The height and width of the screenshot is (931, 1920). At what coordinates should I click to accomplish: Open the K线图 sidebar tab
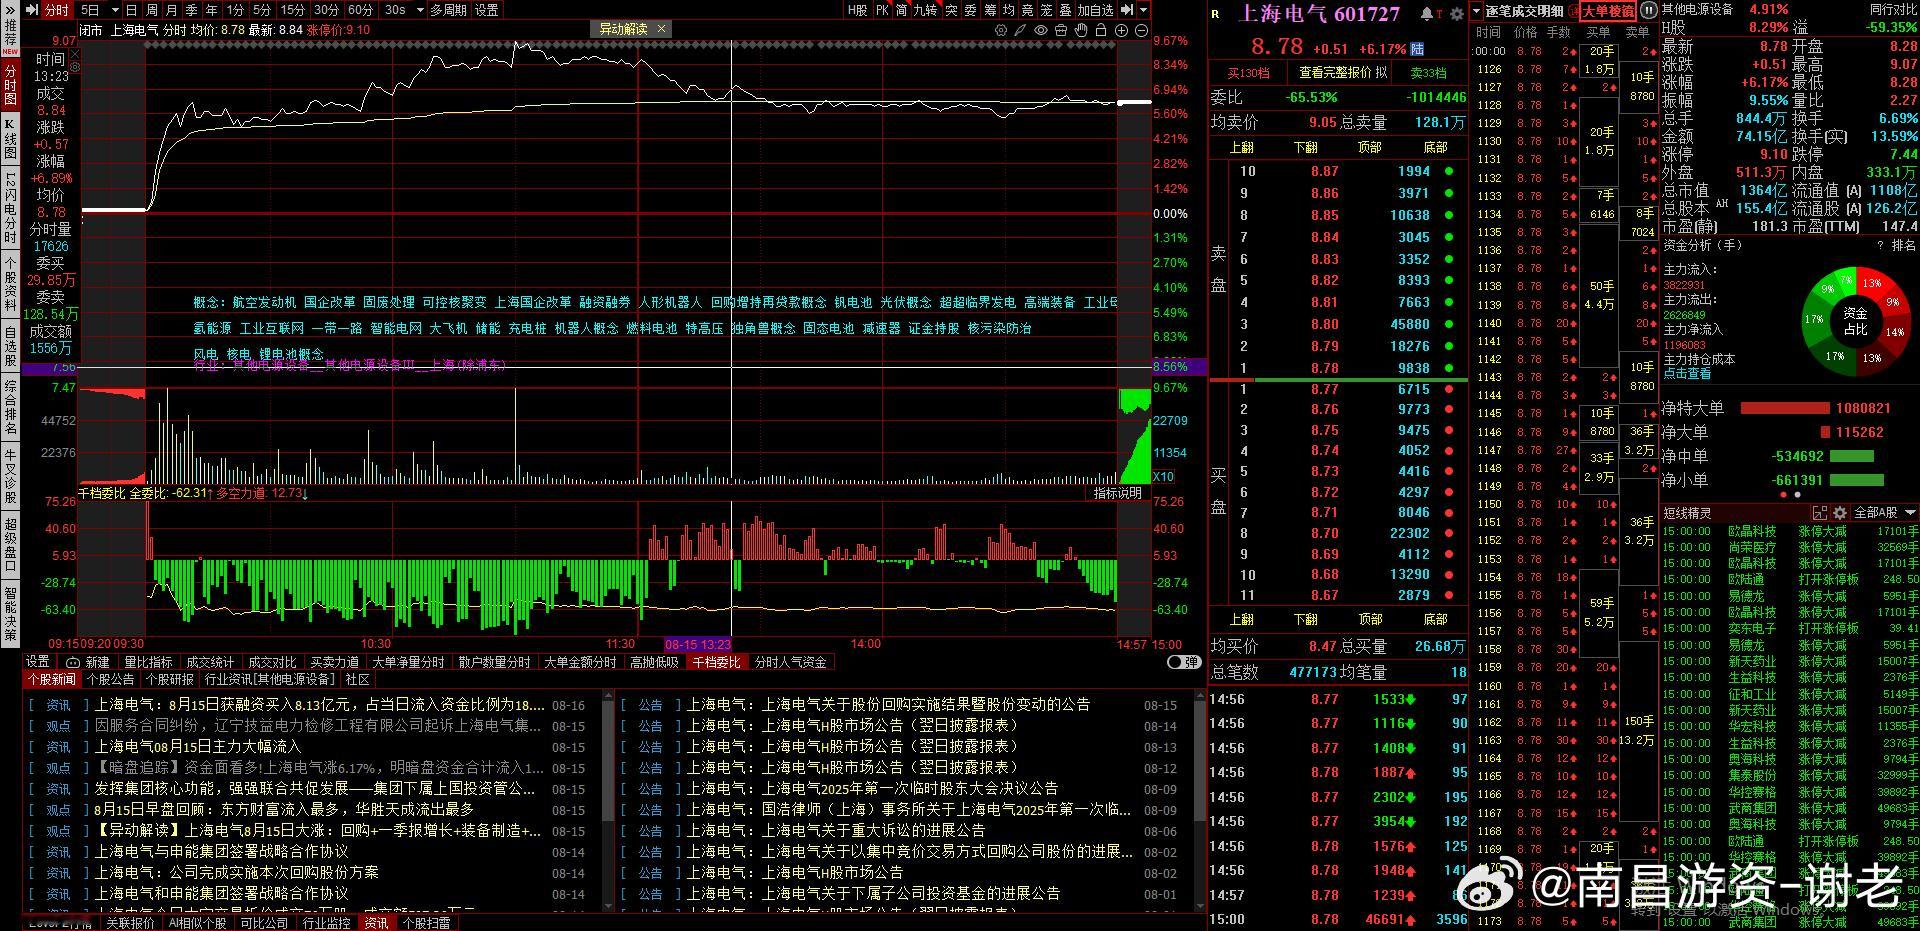[x=10, y=139]
